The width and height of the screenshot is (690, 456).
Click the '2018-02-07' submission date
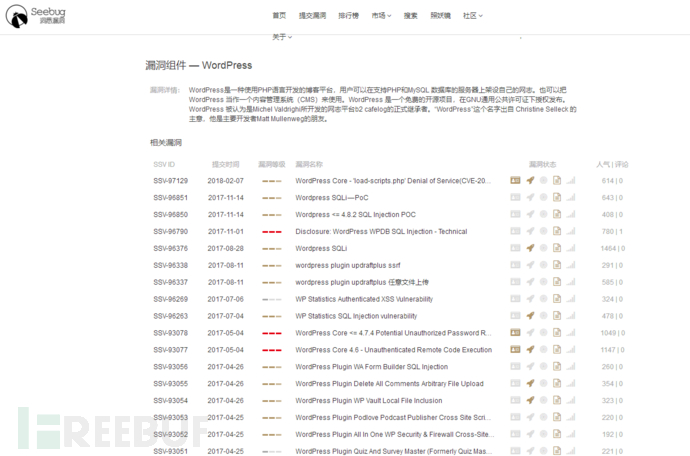click(226, 181)
